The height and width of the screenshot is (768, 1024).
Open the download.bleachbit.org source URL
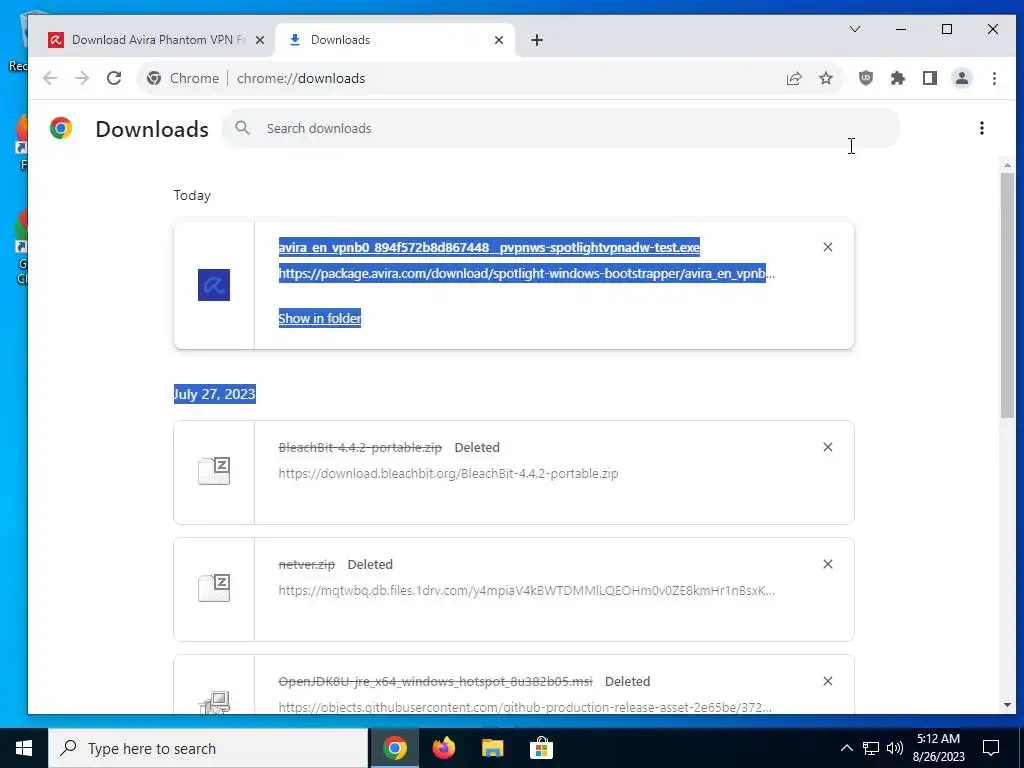[448, 473]
